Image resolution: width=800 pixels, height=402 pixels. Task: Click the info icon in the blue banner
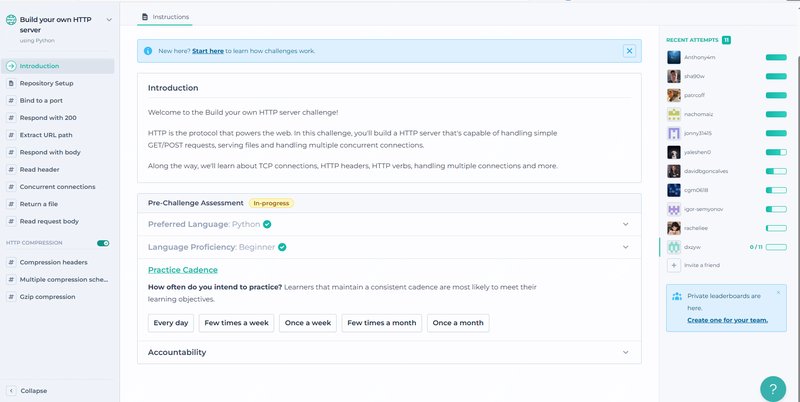click(x=148, y=51)
